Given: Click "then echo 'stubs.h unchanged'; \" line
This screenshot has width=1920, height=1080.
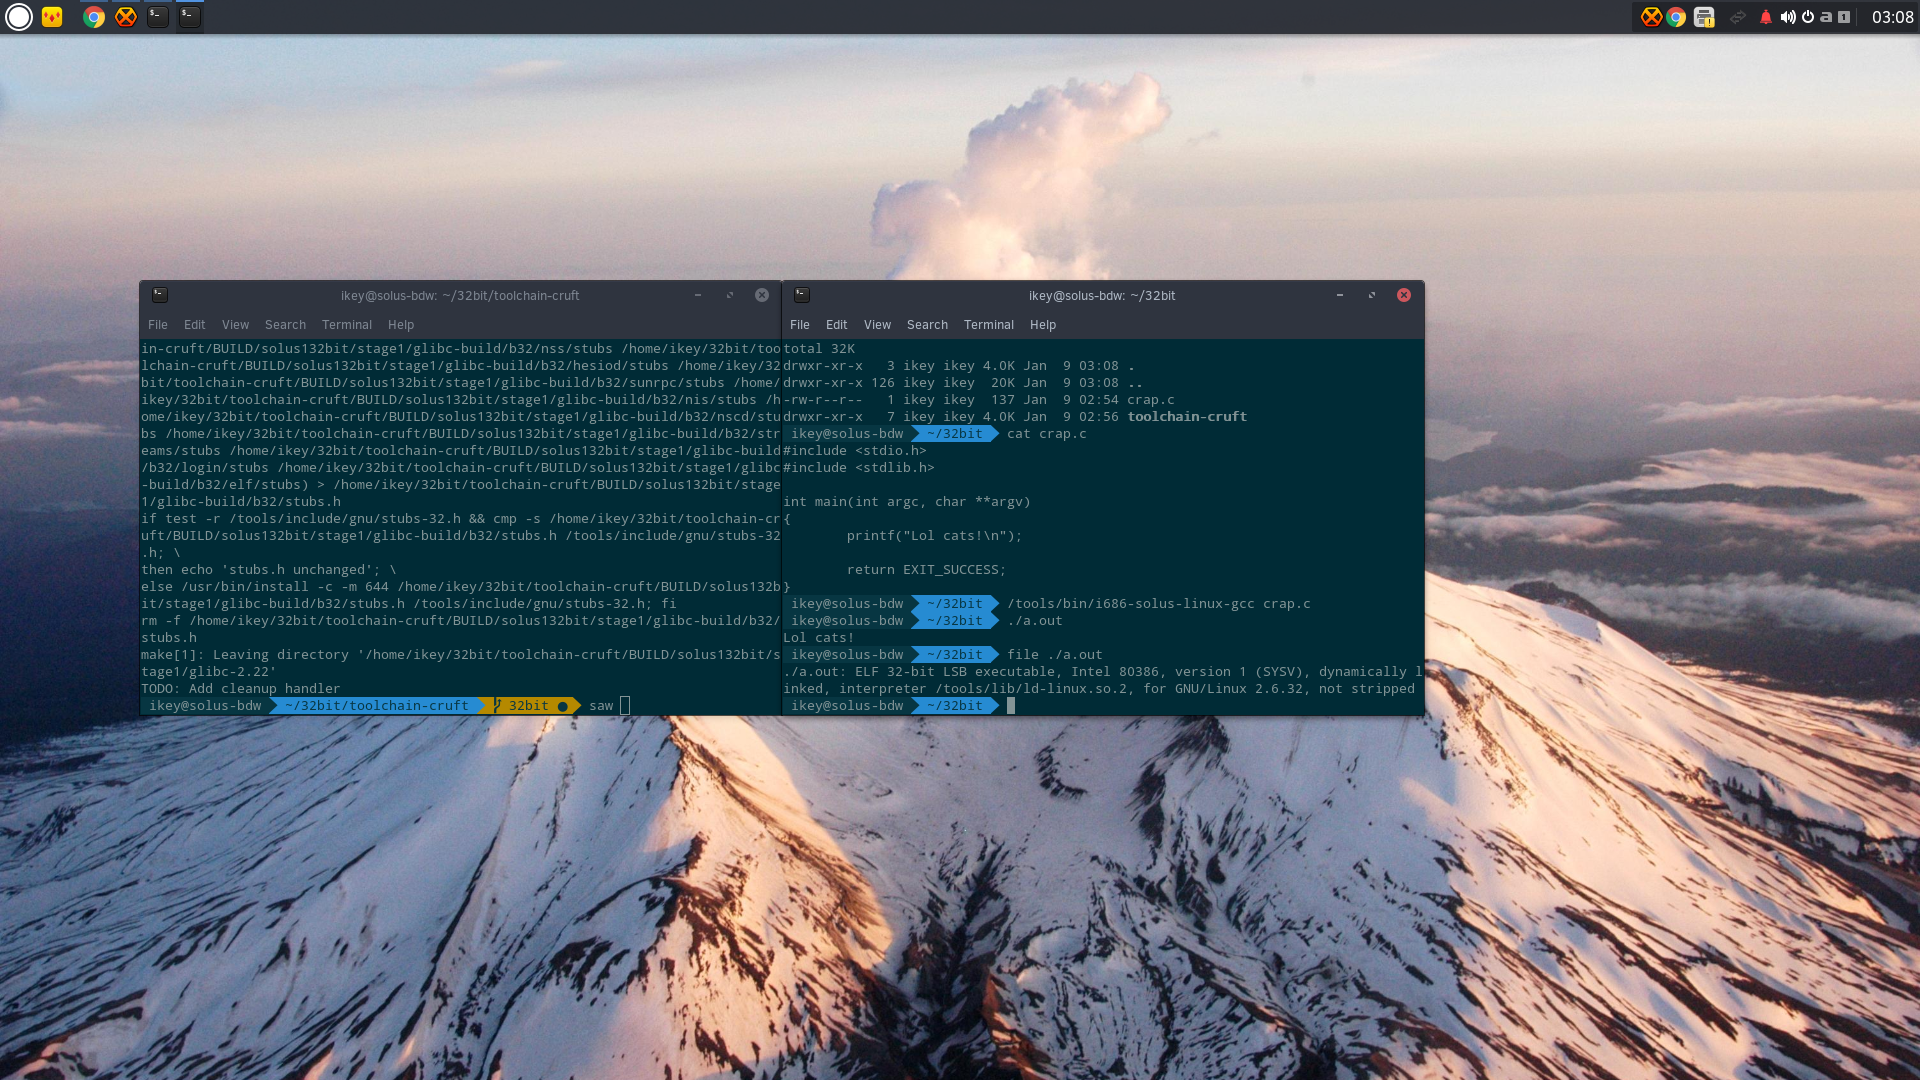Looking at the screenshot, I should click(269, 570).
